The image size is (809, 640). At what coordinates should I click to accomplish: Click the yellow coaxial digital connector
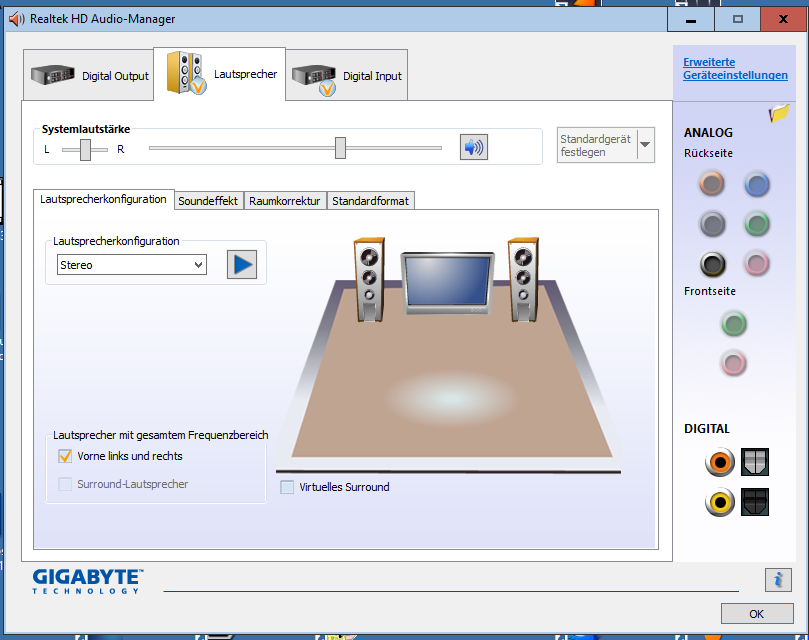(x=720, y=502)
